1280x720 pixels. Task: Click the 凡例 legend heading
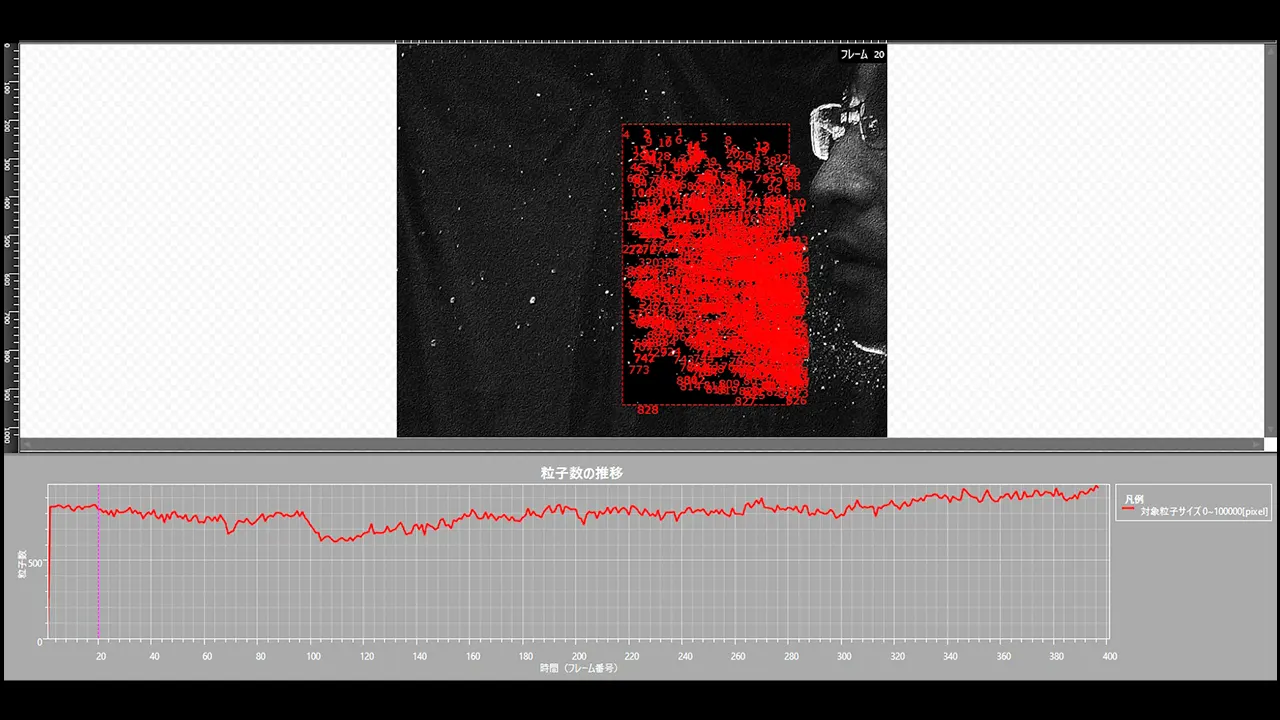coord(1133,498)
